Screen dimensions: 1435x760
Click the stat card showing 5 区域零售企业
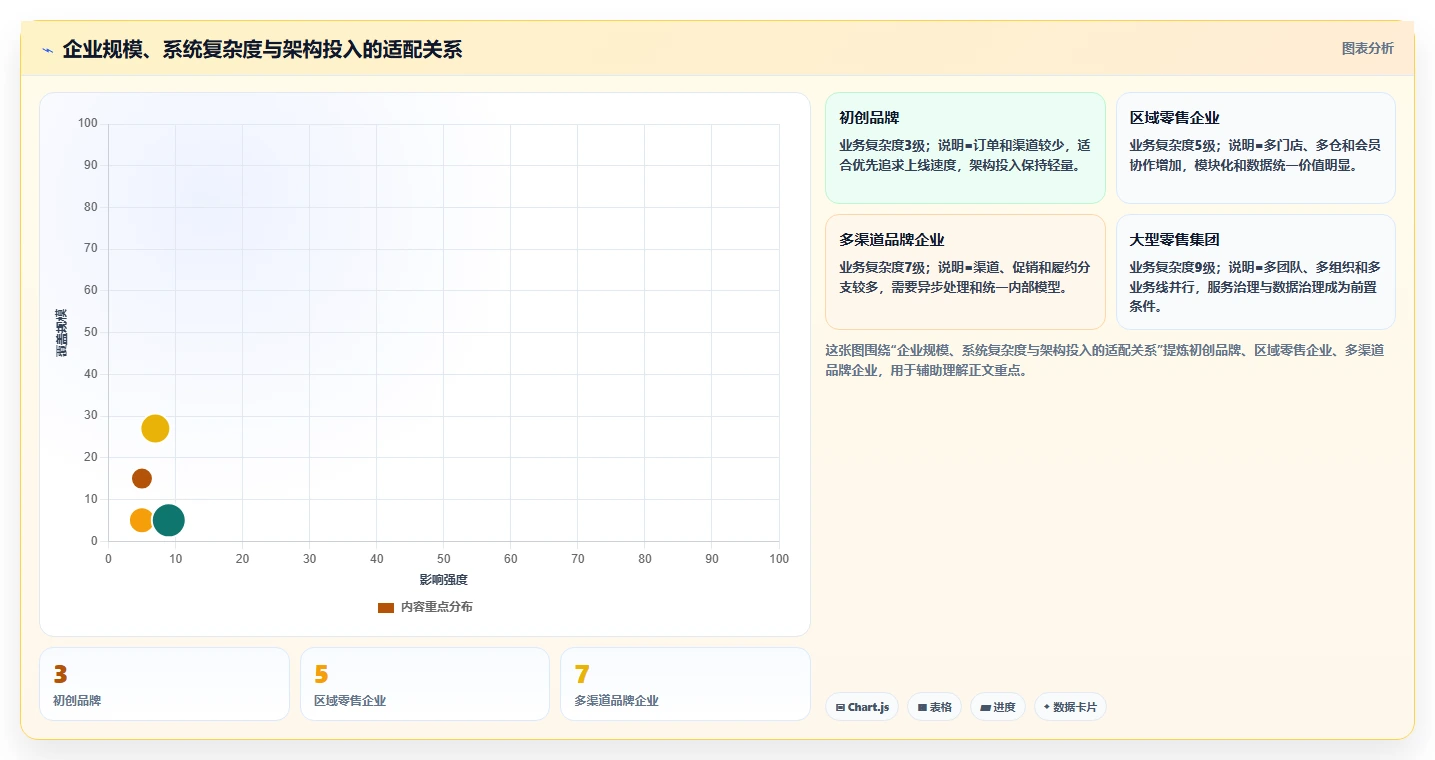[x=425, y=684]
